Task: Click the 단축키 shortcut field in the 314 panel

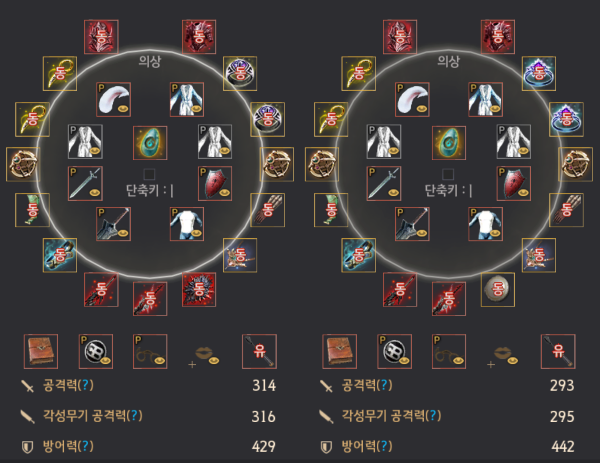Action: pos(150,190)
